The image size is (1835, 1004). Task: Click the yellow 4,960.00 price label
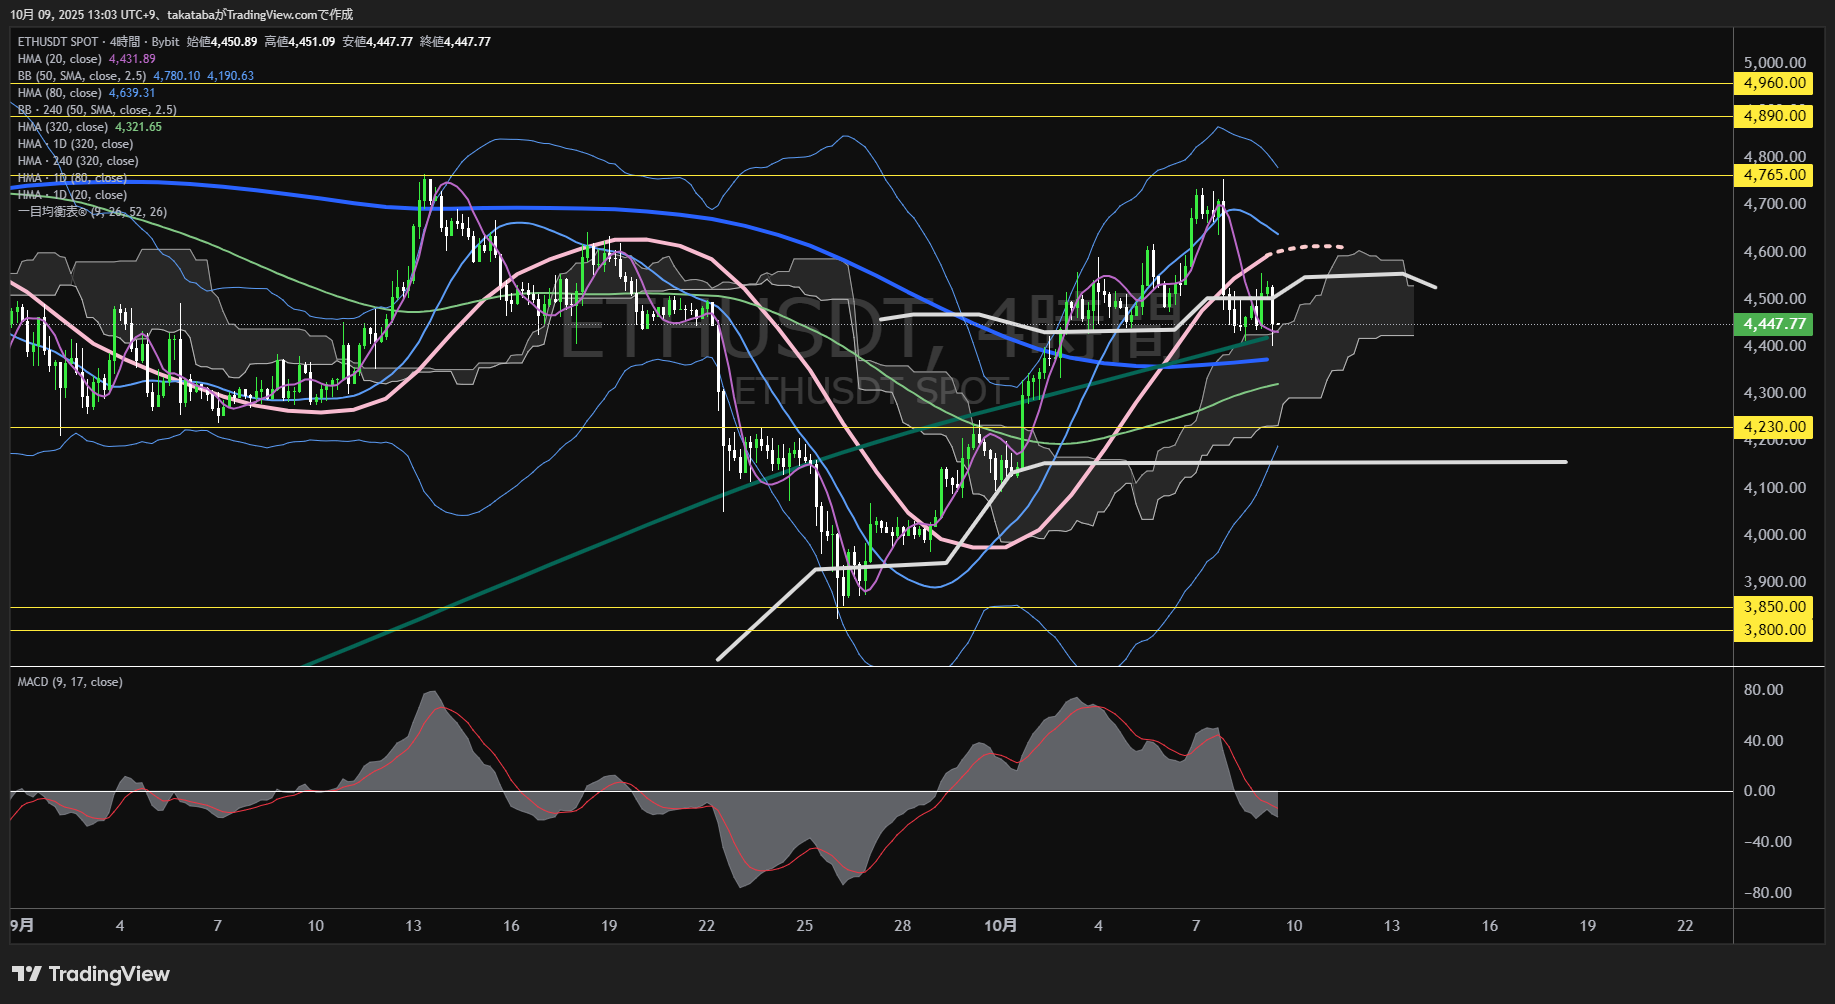(1774, 83)
